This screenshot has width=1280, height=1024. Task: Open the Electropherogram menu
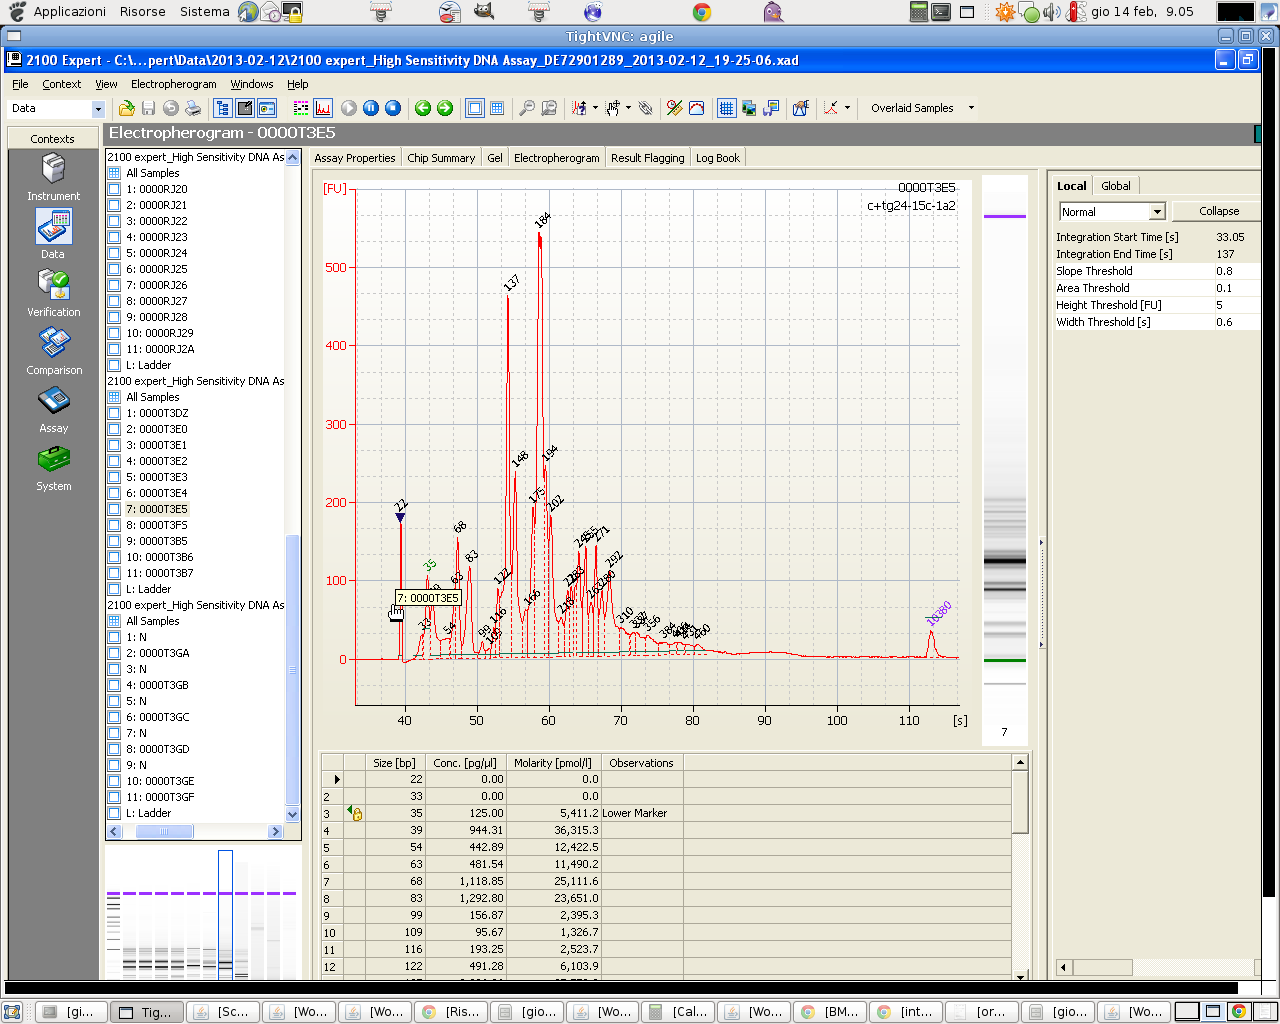click(173, 84)
